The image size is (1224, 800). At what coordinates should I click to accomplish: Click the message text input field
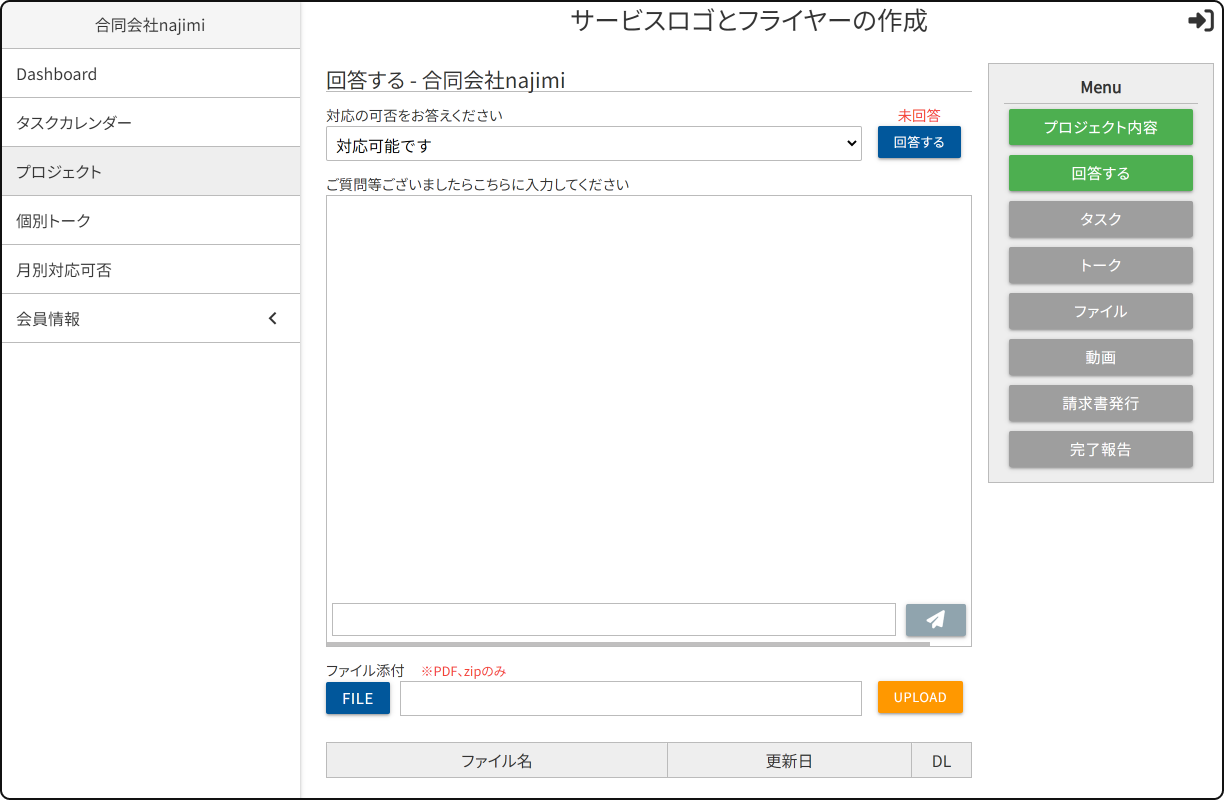(613, 620)
